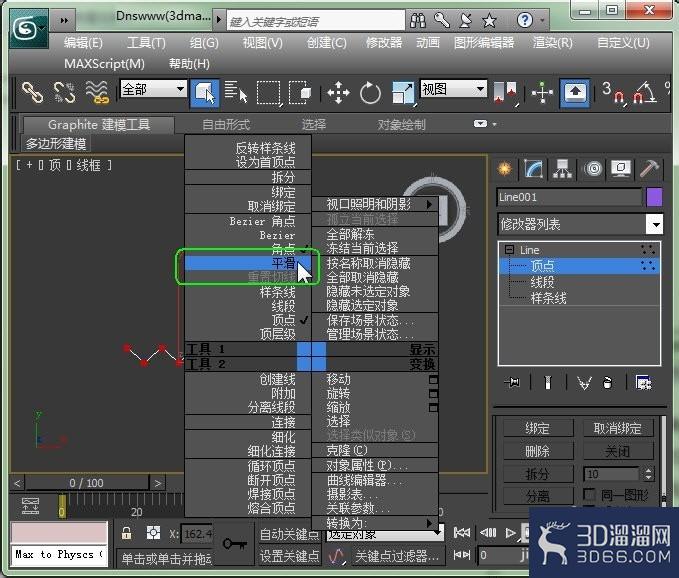The width and height of the screenshot is (679, 578).
Task: Open the 全部 selection filter dropdown
Action: 153,90
